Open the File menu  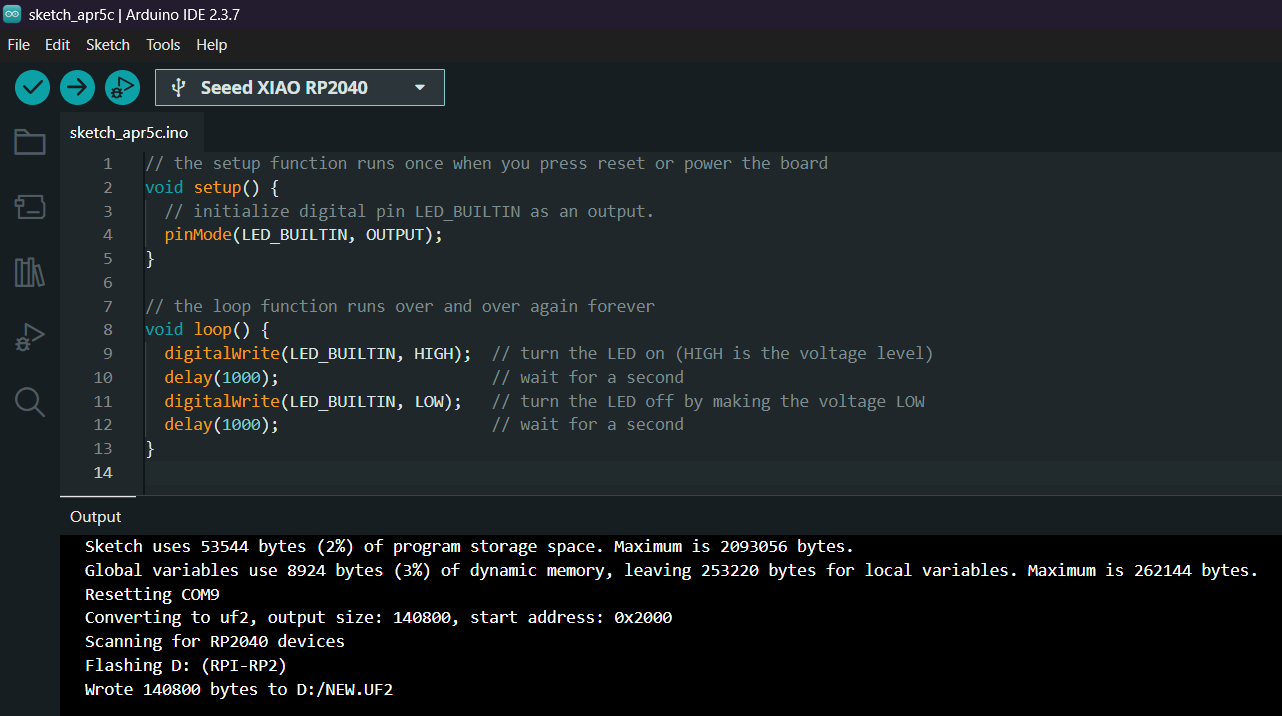click(19, 45)
